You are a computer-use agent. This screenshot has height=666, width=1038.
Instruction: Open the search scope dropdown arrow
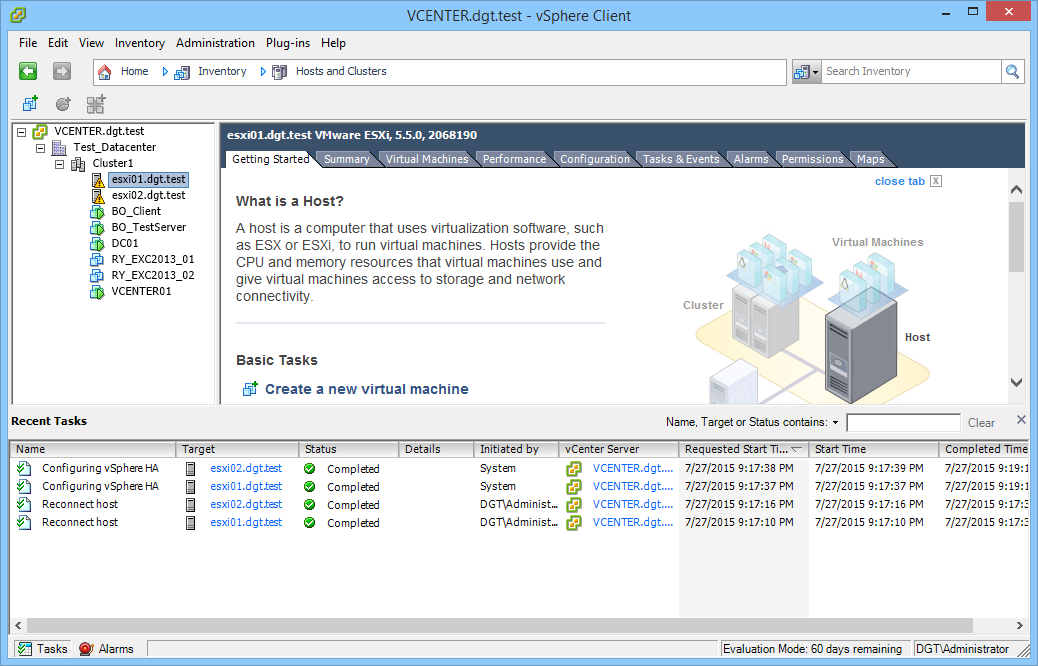(816, 71)
